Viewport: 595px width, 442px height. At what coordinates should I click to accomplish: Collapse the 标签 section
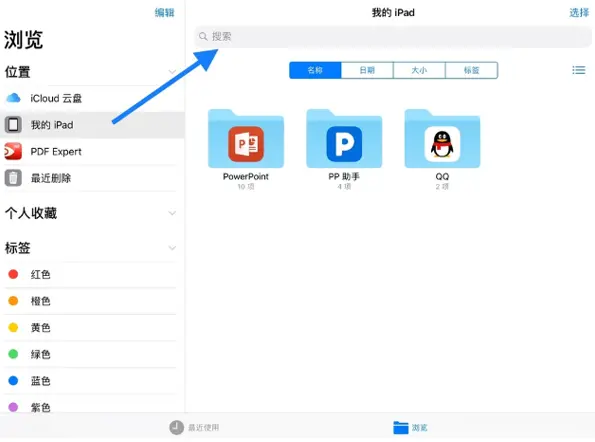(172, 248)
